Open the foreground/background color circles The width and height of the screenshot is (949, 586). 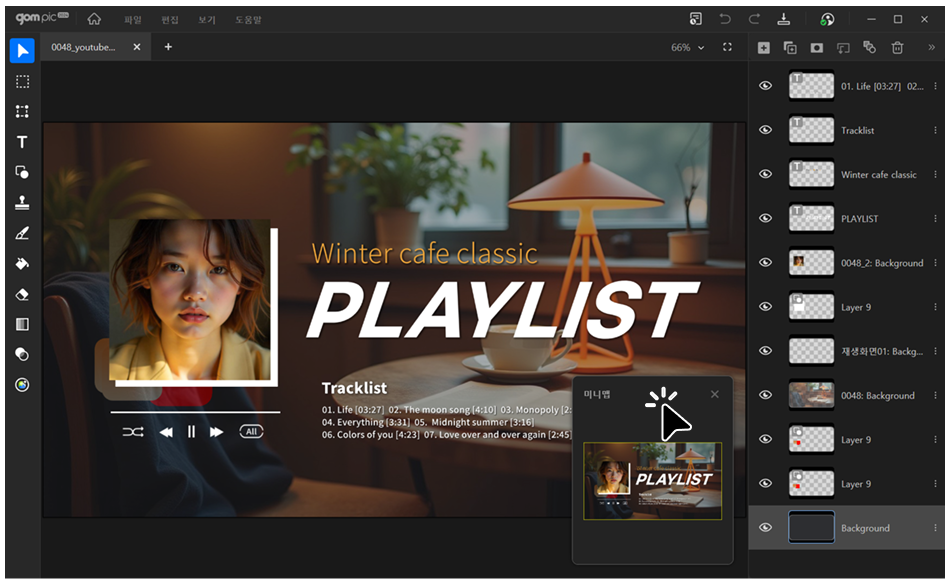[x=22, y=355]
